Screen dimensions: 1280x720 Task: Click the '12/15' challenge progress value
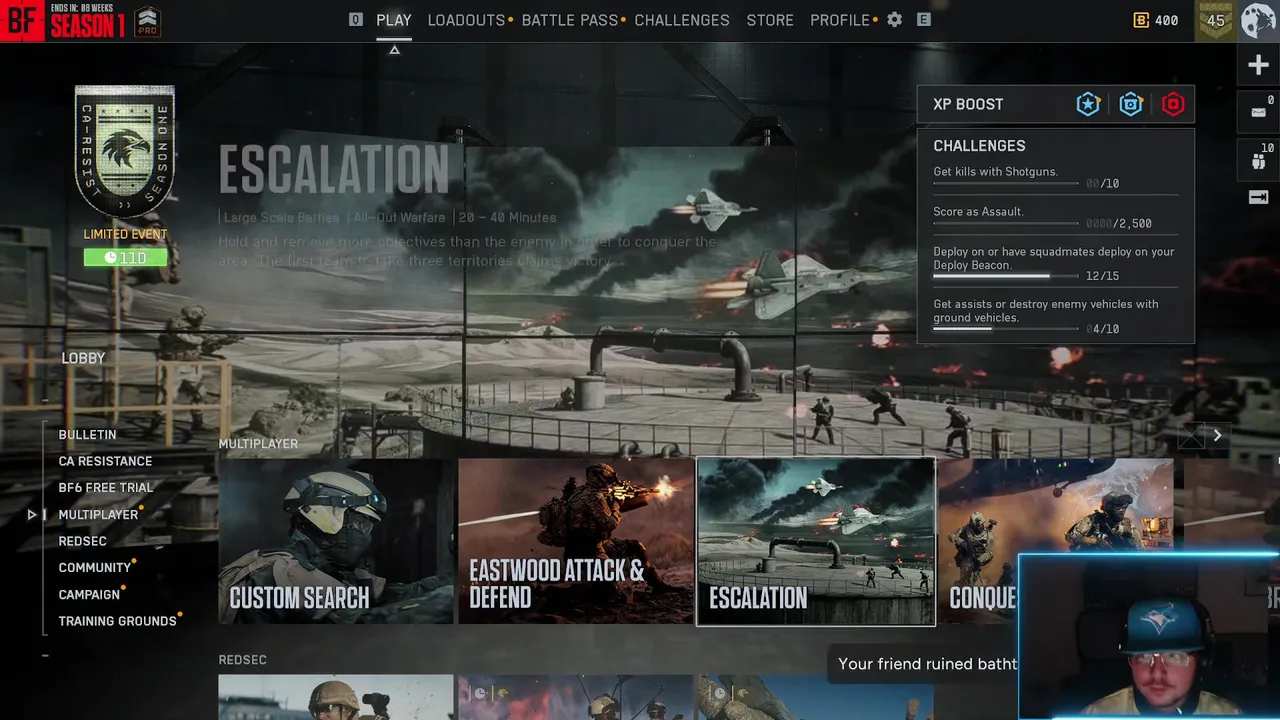tap(1102, 276)
